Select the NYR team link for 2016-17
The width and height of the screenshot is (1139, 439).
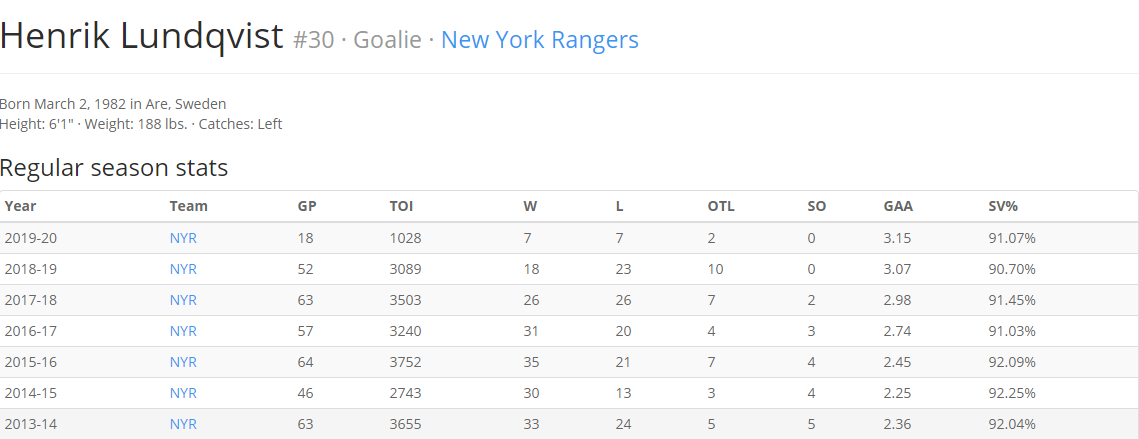tap(183, 331)
